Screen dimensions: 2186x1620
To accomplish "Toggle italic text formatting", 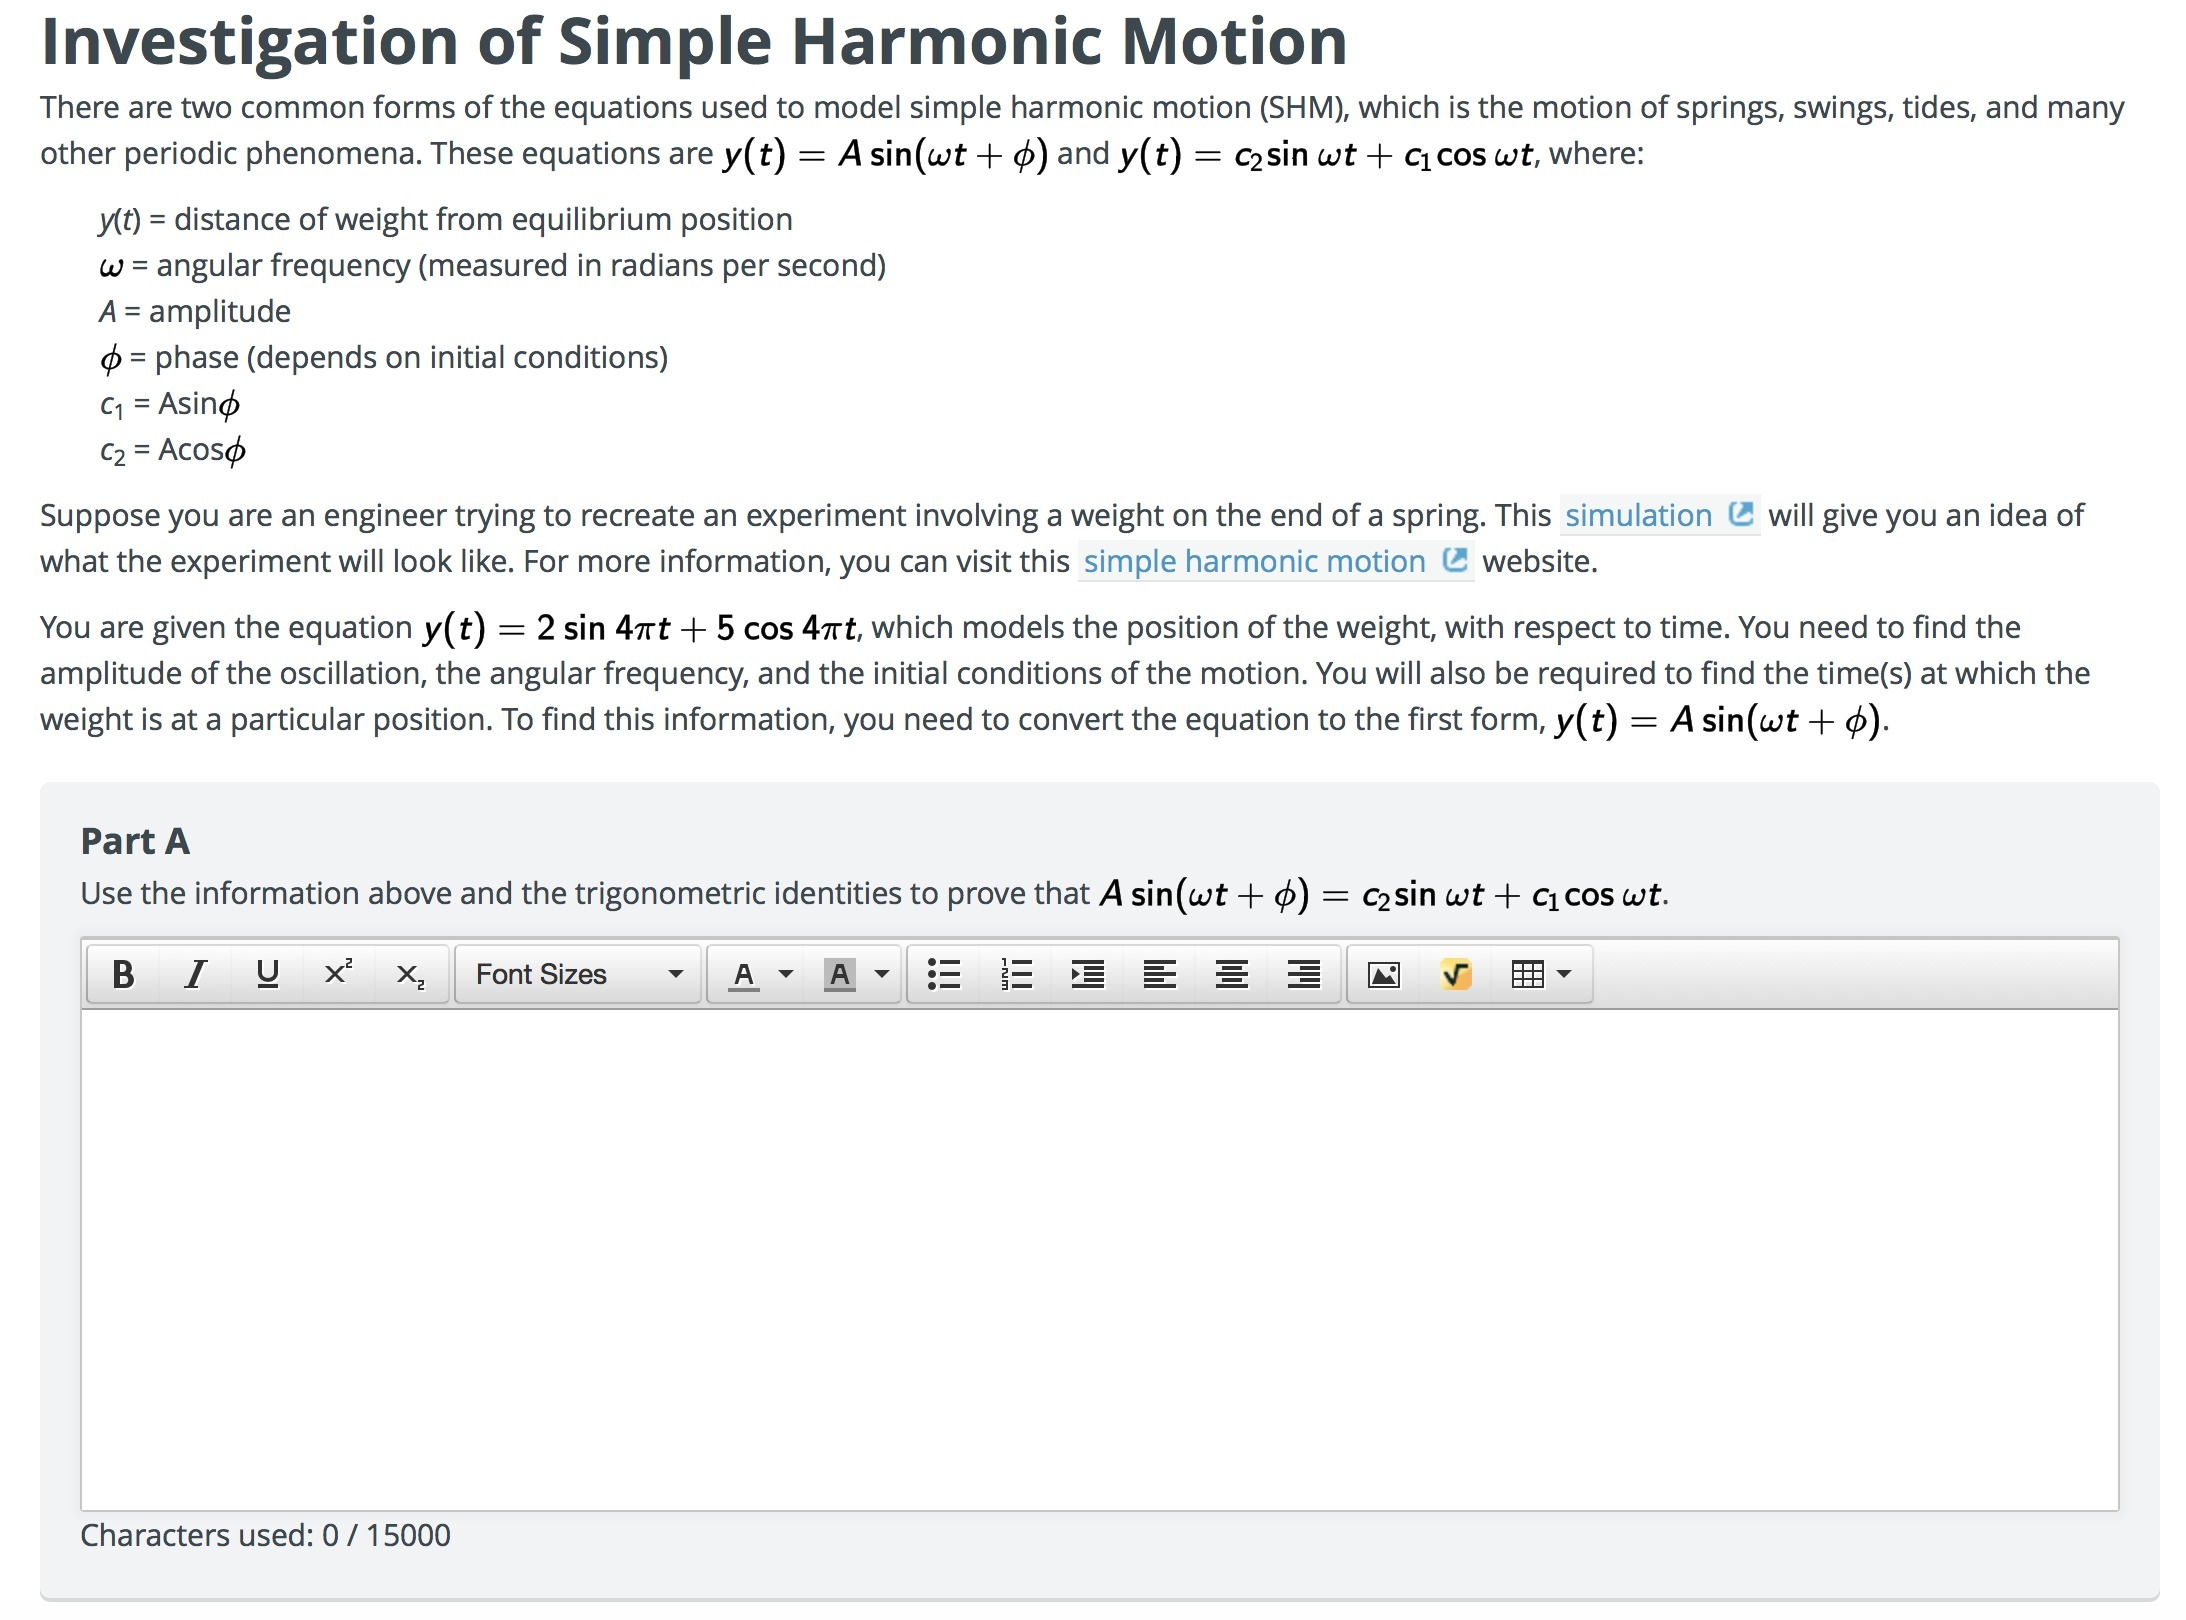I will click(196, 974).
